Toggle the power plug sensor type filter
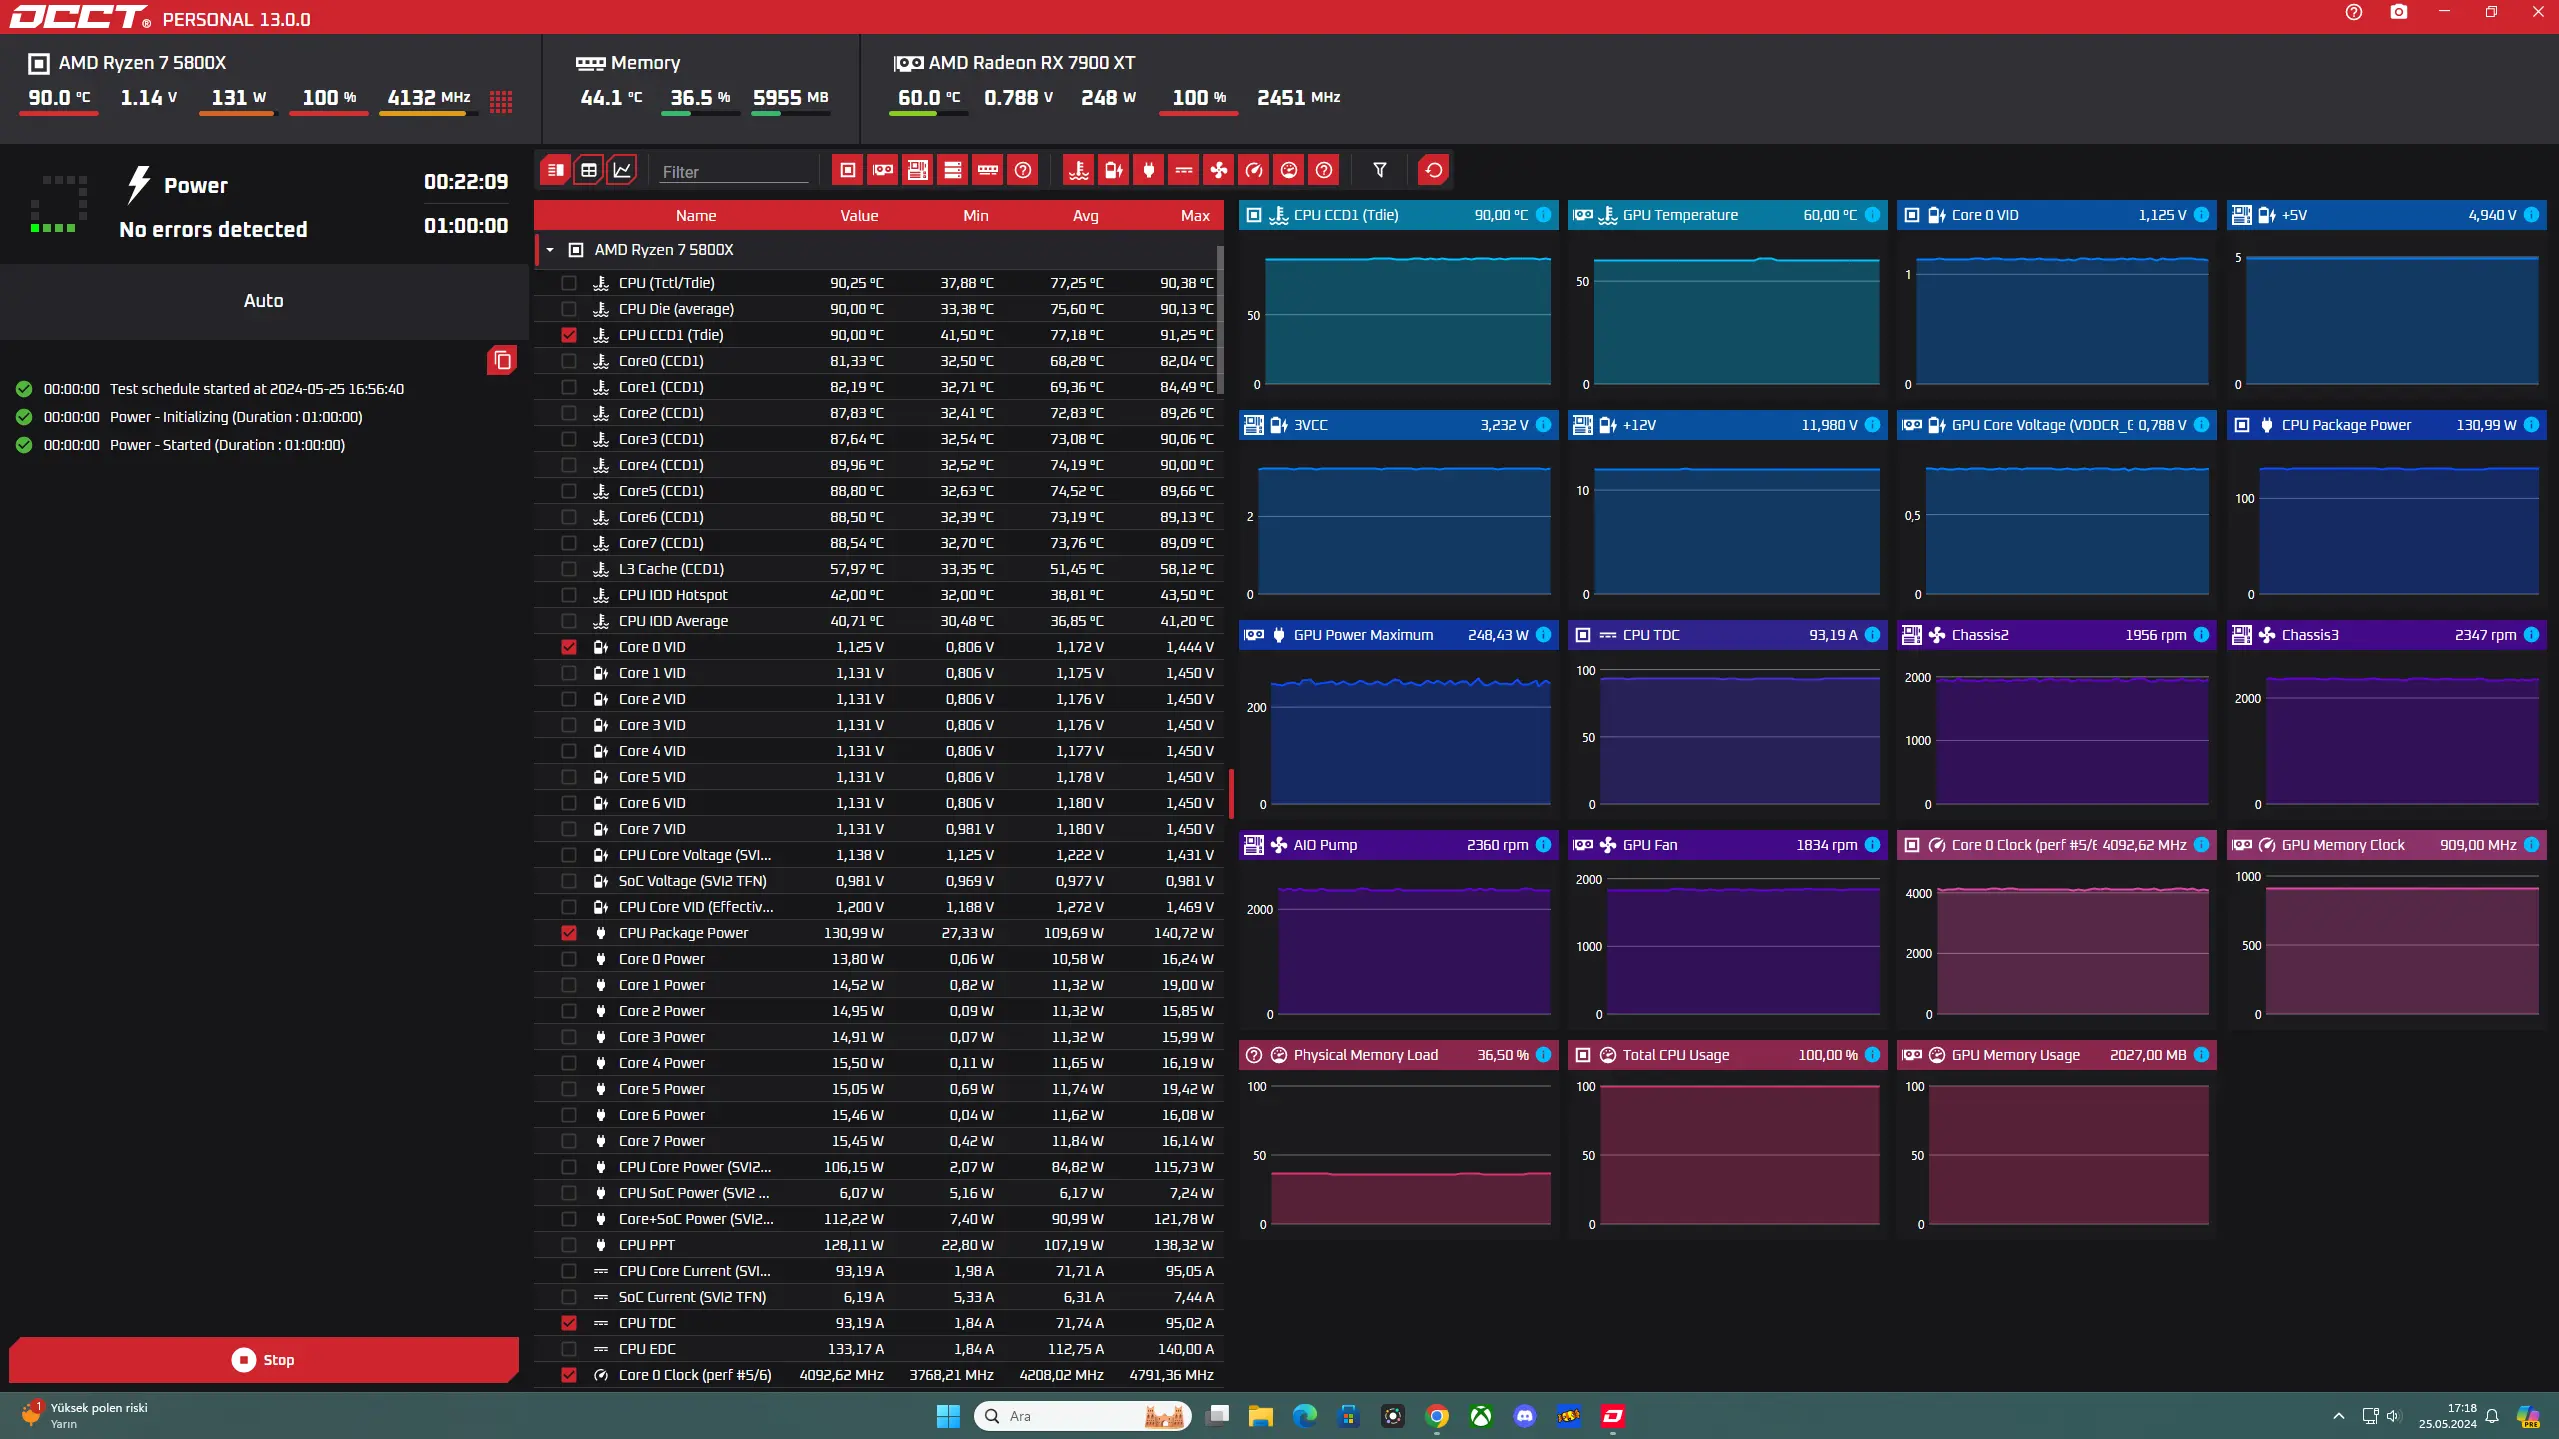 [1149, 170]
